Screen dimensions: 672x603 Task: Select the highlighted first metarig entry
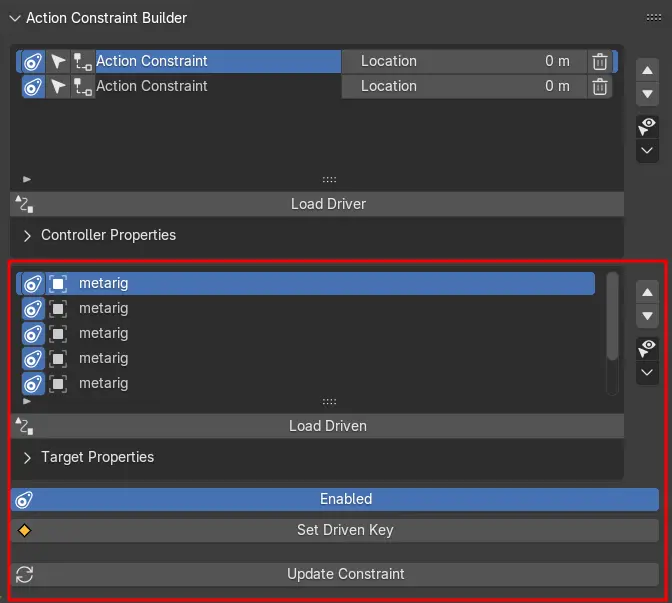(306, 283)
